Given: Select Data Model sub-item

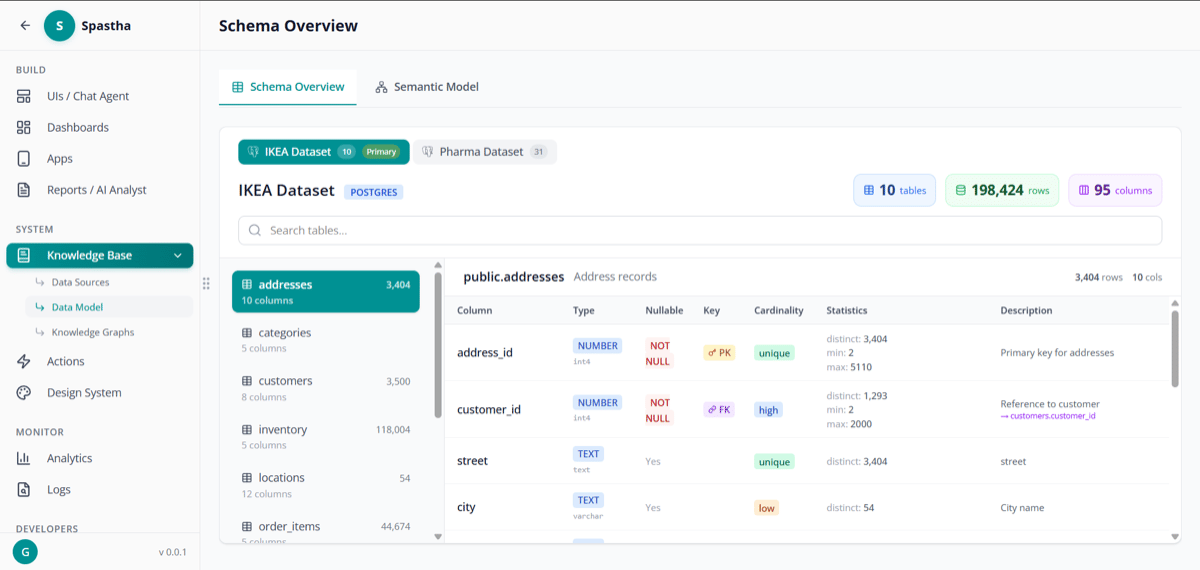Looking at the screenshot, I should point(77,307).
